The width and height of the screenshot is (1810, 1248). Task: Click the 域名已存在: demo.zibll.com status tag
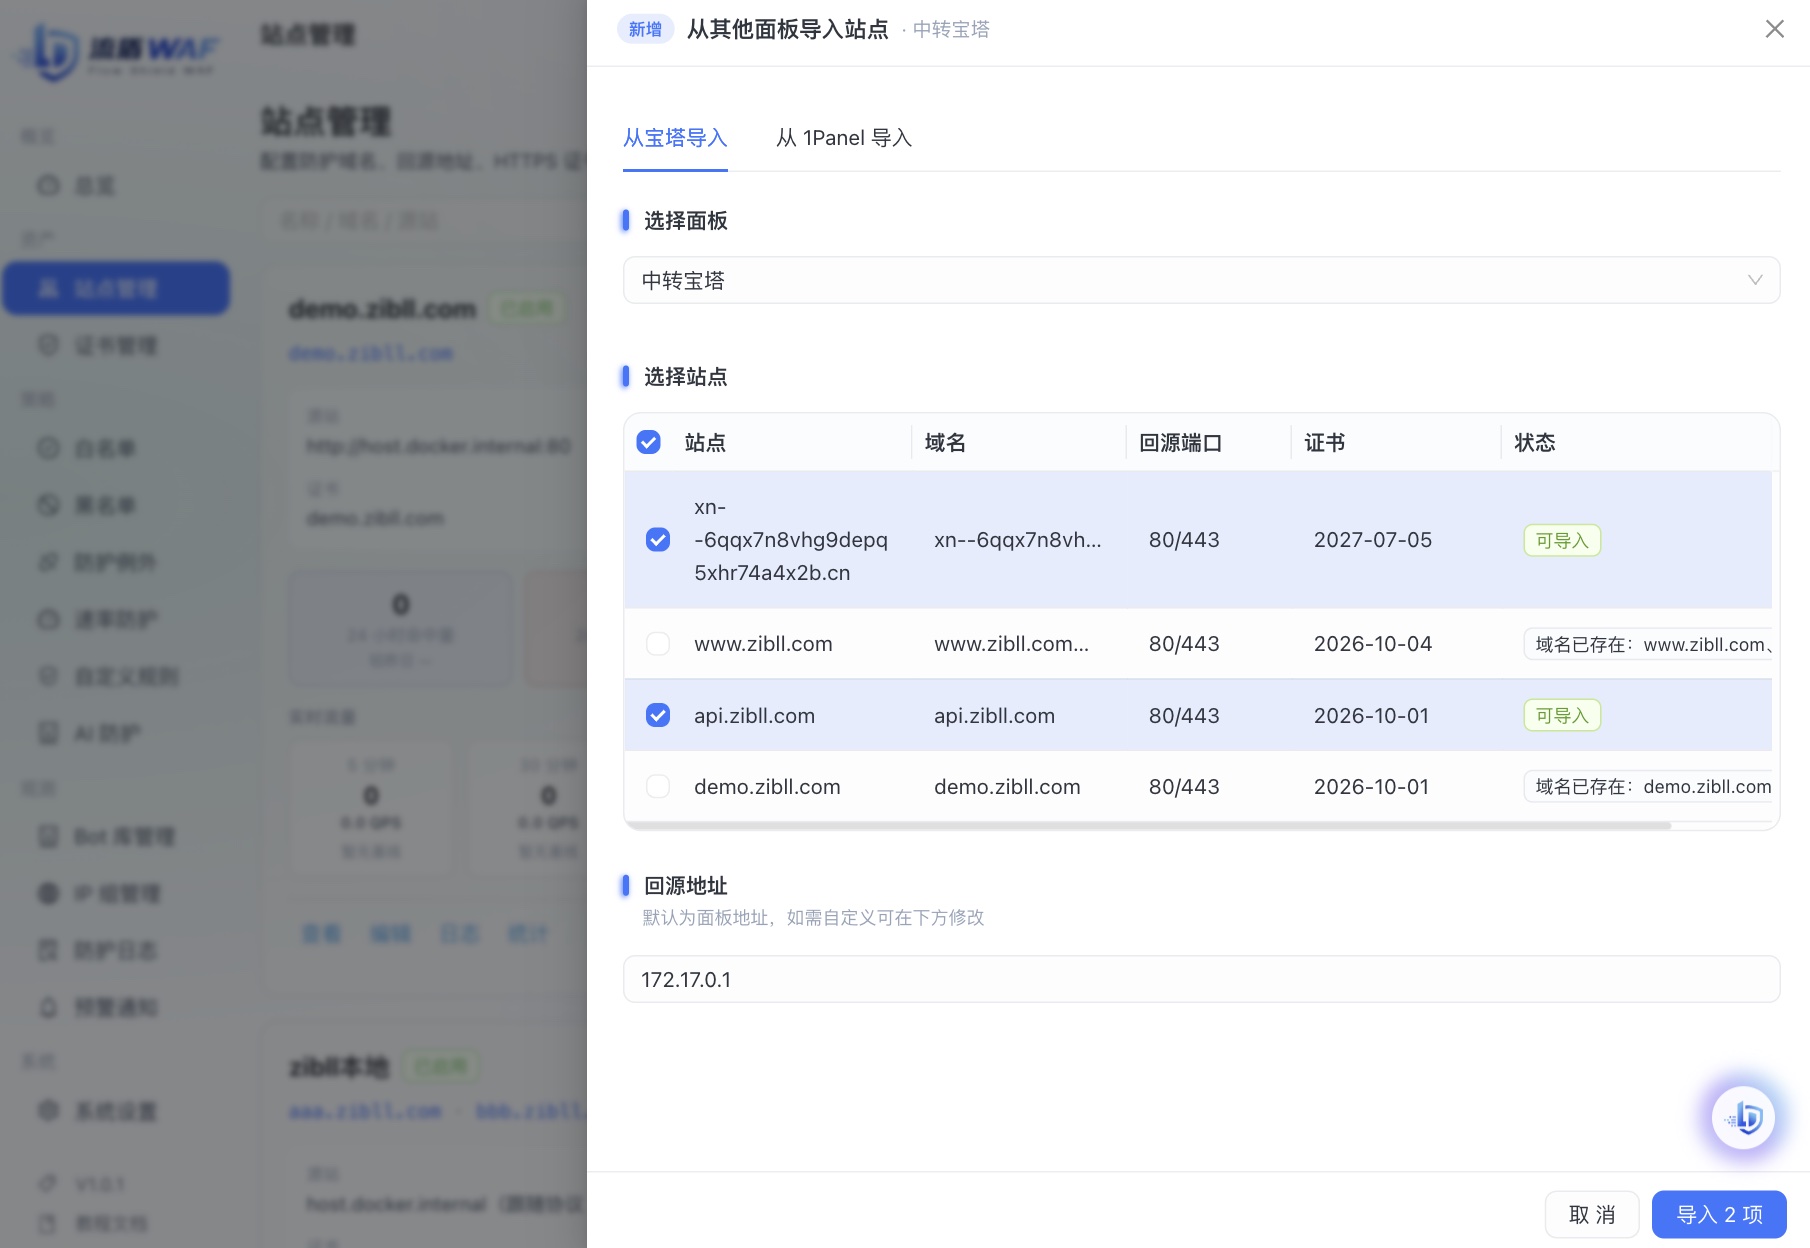1648,787
